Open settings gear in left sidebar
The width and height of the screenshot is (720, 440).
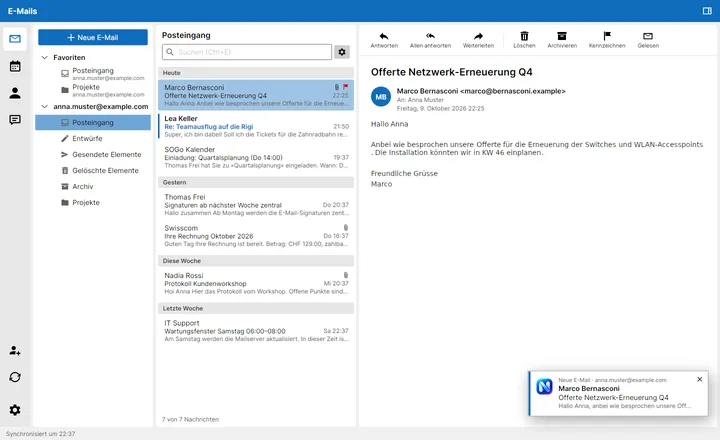tap(15, 410)
